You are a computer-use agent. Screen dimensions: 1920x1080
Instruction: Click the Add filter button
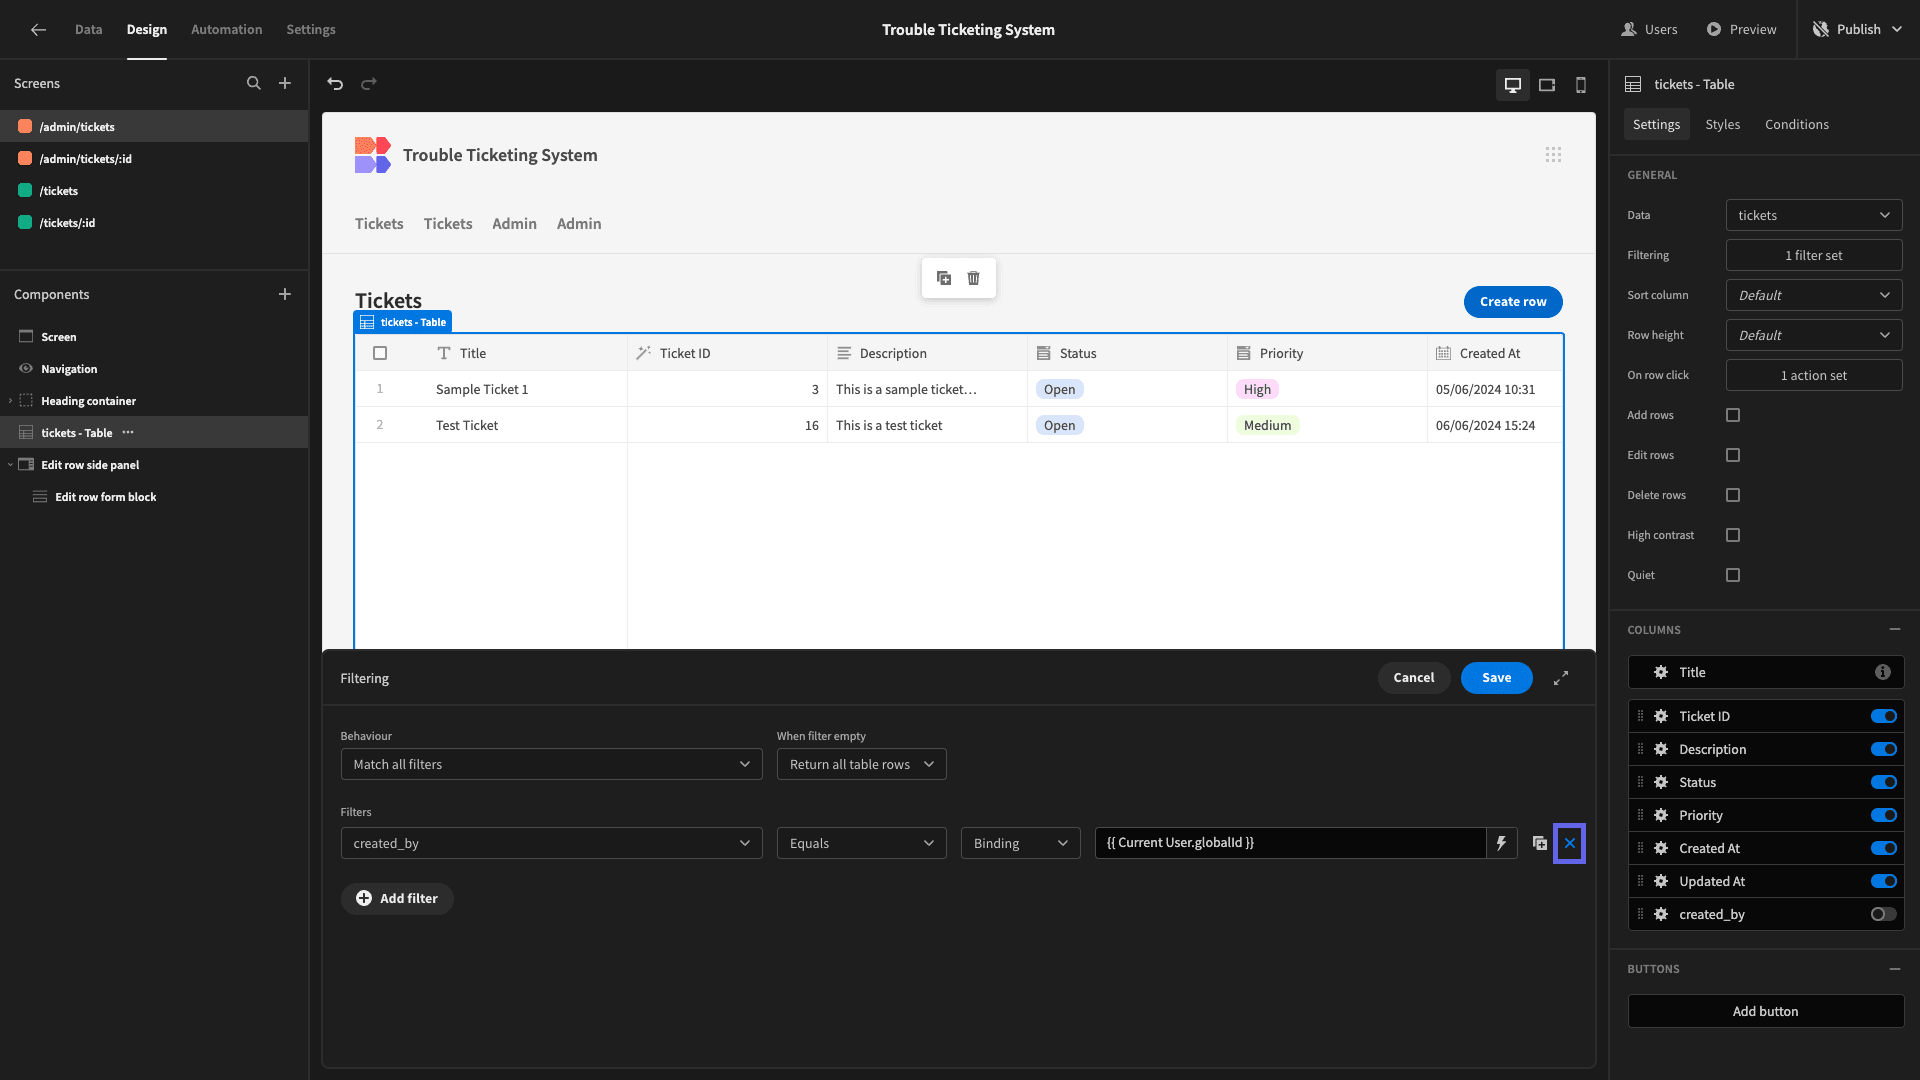coord(397,898)
